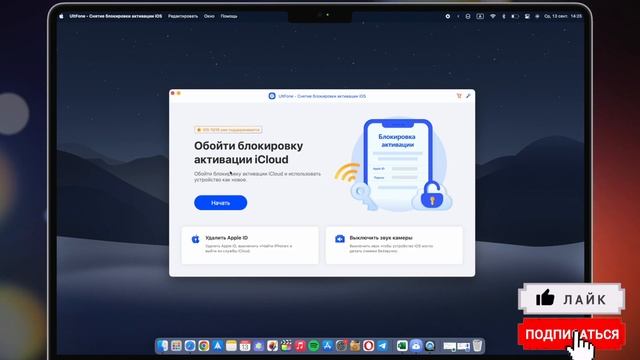Open the Помощь menu
Image resolution: width=640 pixels, height=360 pixels.
[229, 16]
